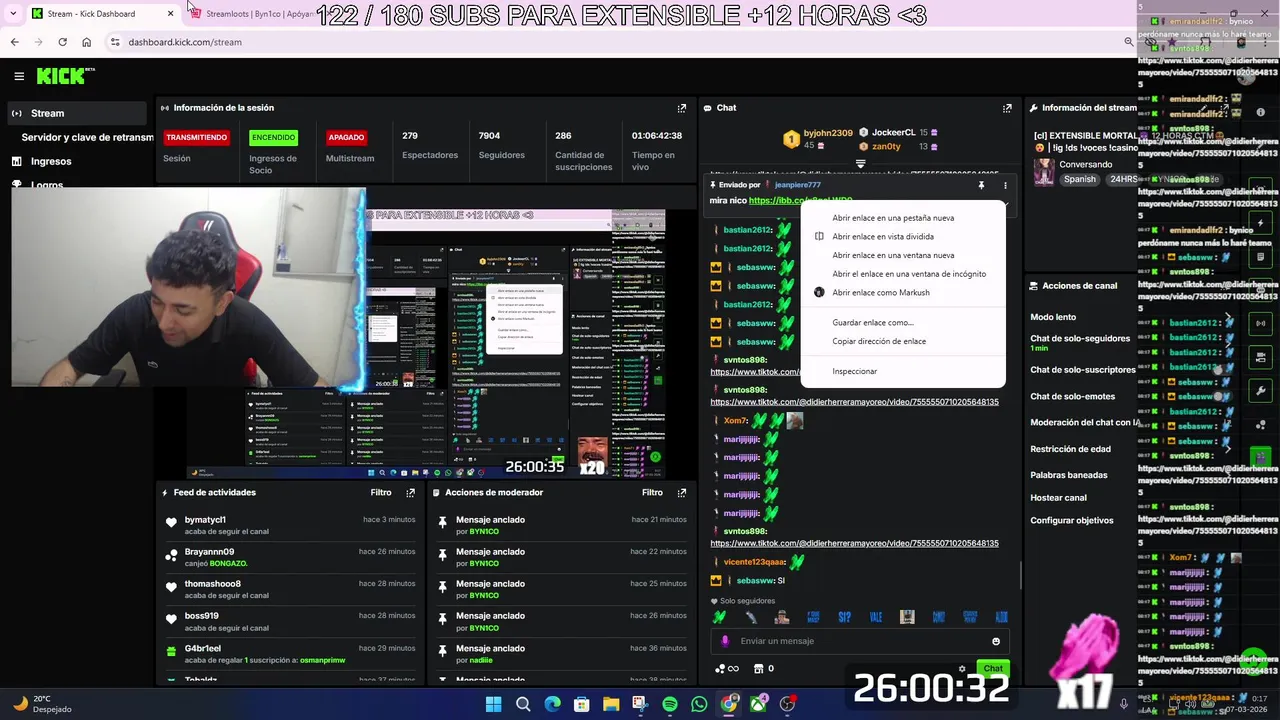Click the ibb.co link in pinned message

800,201
